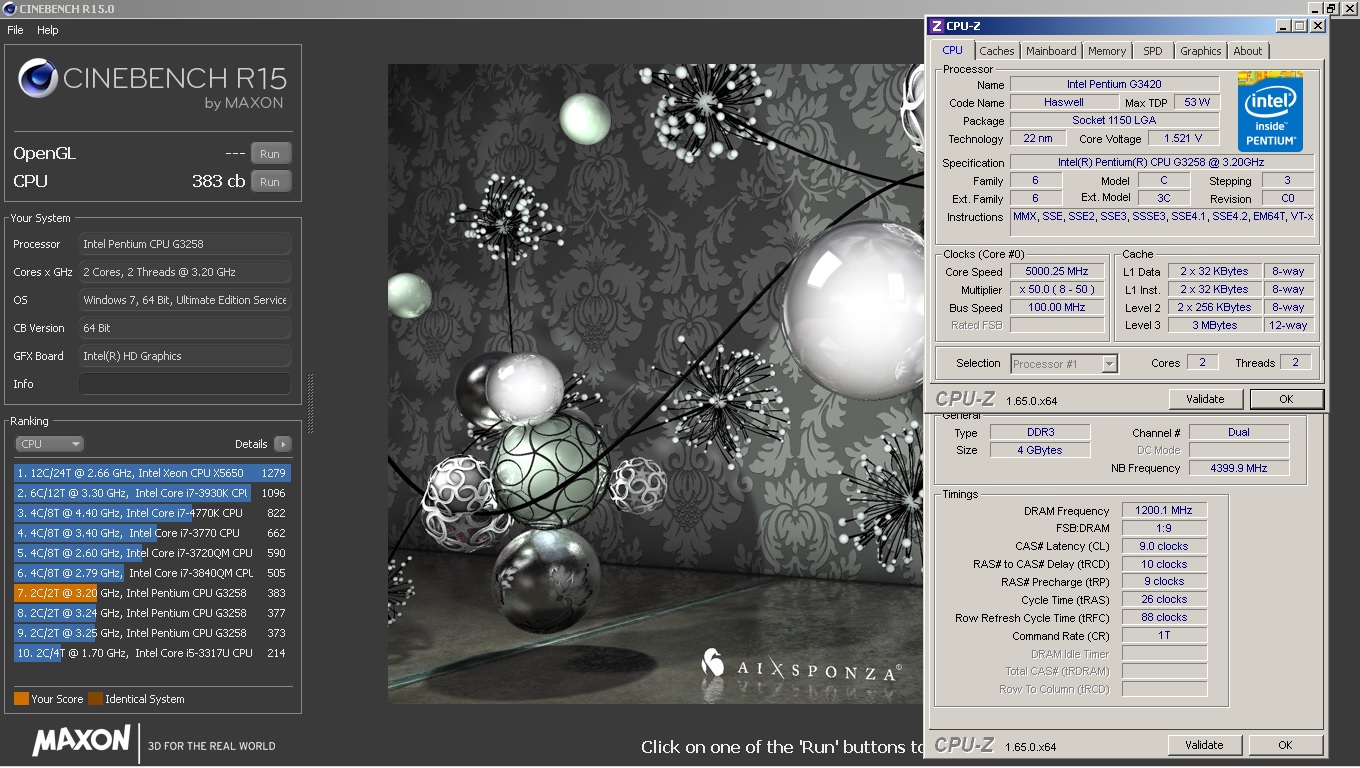Click the MAXON logo at bottom left
This screenshot has width=1360, height=768.
(81, 741)
